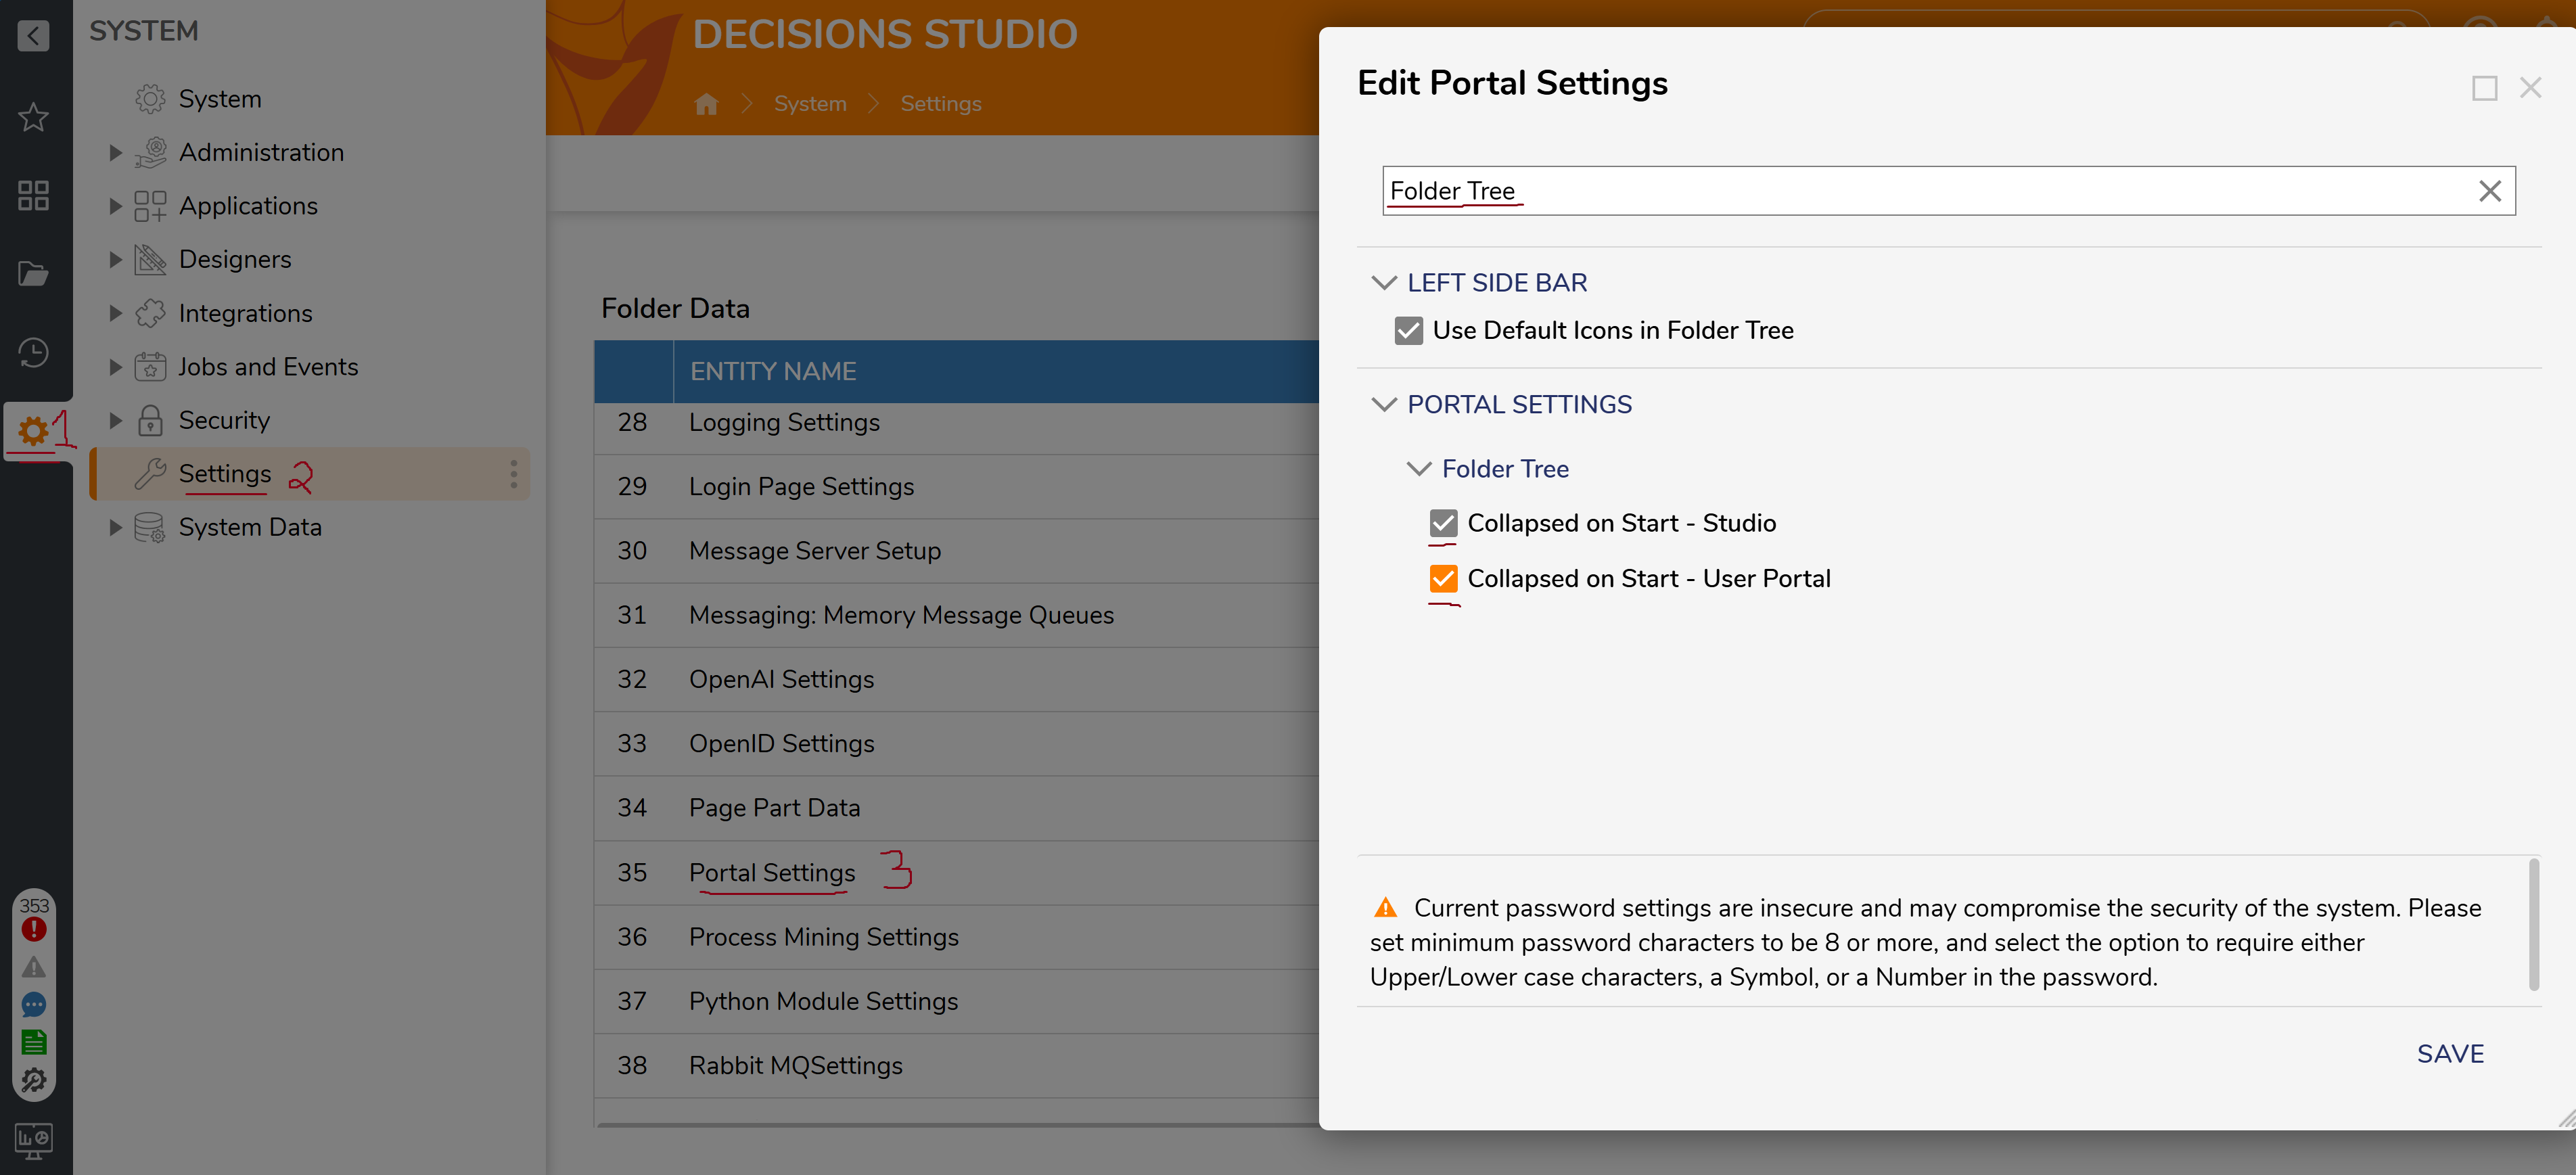Click the favorites star icon in sidebar
The width and height of the screenshot is (2576, 1175).
point(33,117)
